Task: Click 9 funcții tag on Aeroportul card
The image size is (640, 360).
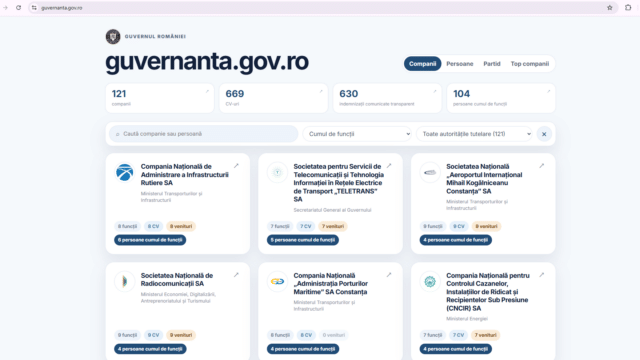Action: (x=433, y=226)
